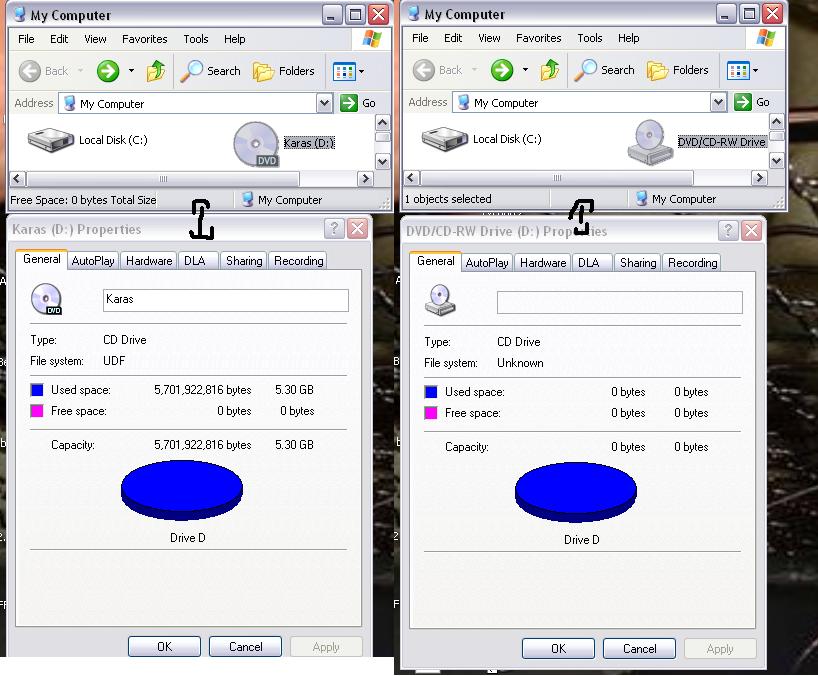The height and width of the screenshot is (676, 818).
Task: Open the Tools menu
Action: (x=195, y=39)
